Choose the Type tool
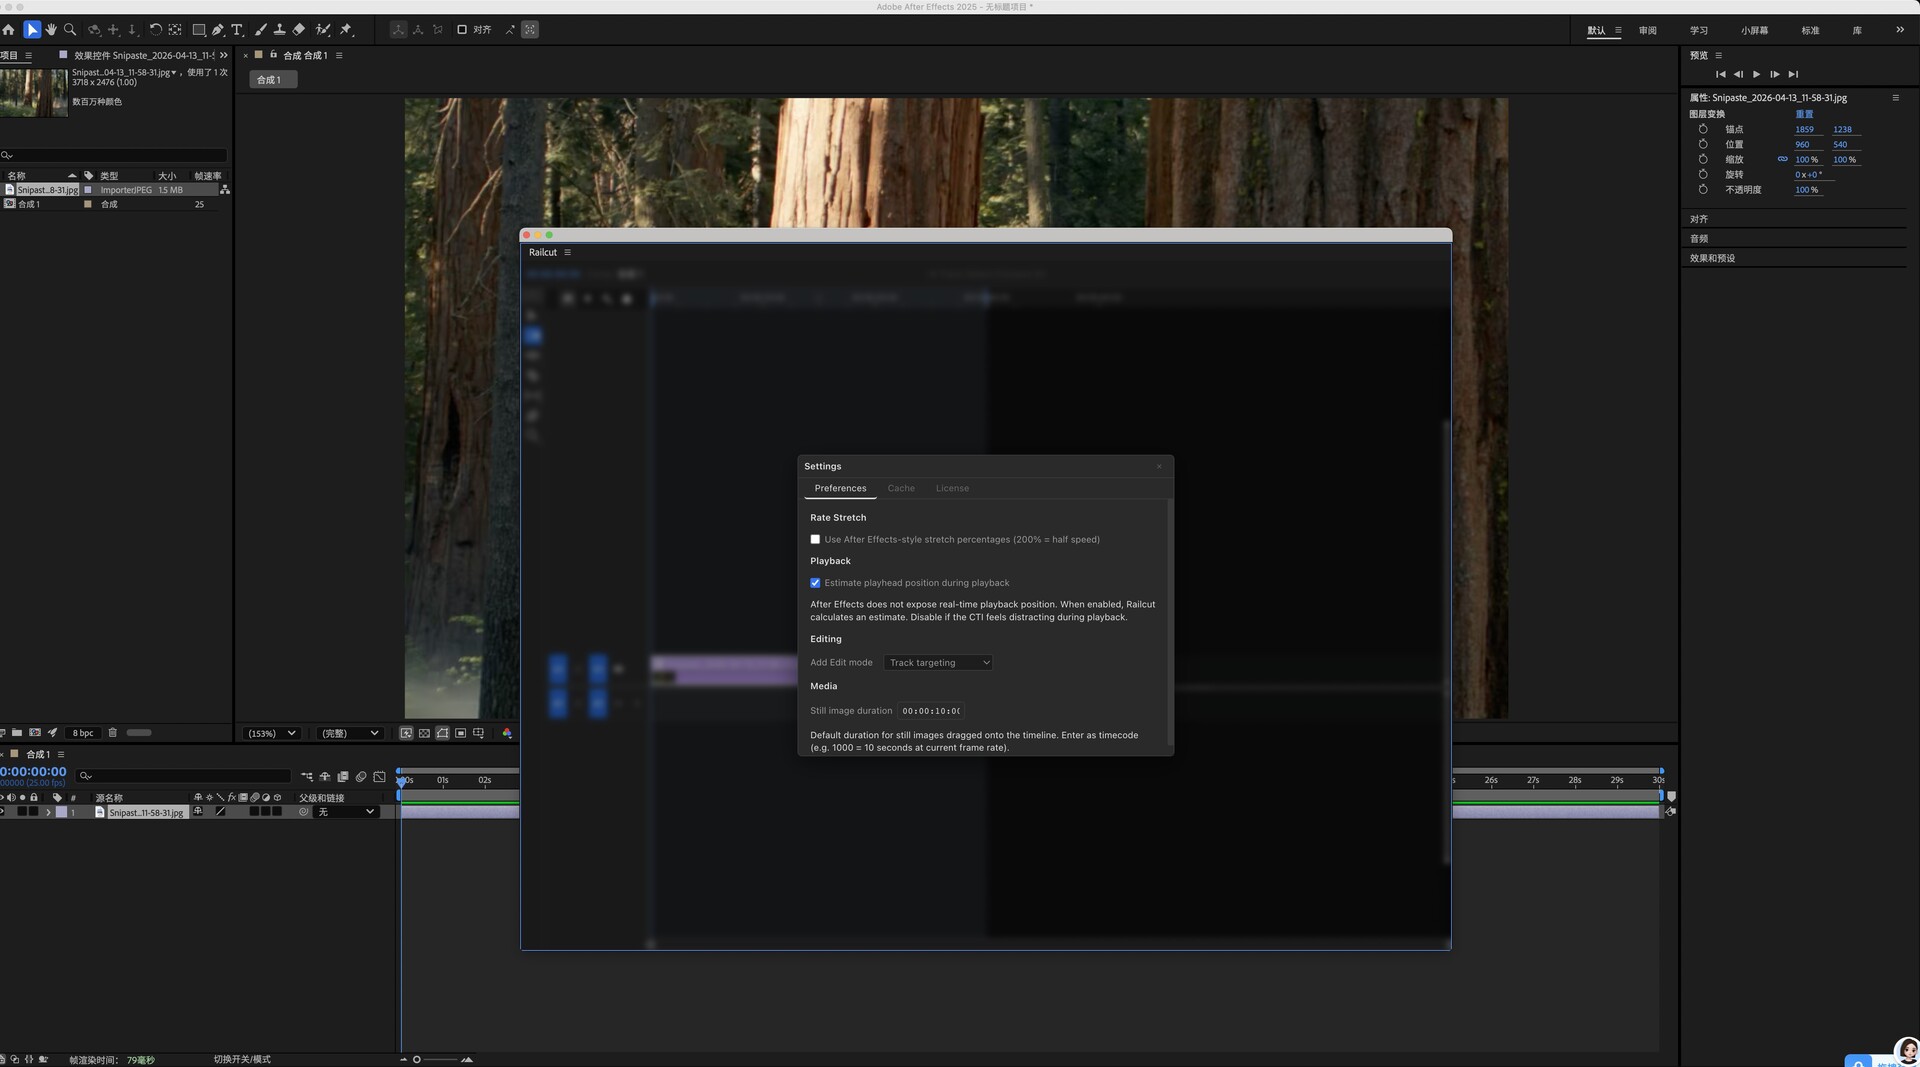Screen dimensions: 1920x1067 click(237, 30)
